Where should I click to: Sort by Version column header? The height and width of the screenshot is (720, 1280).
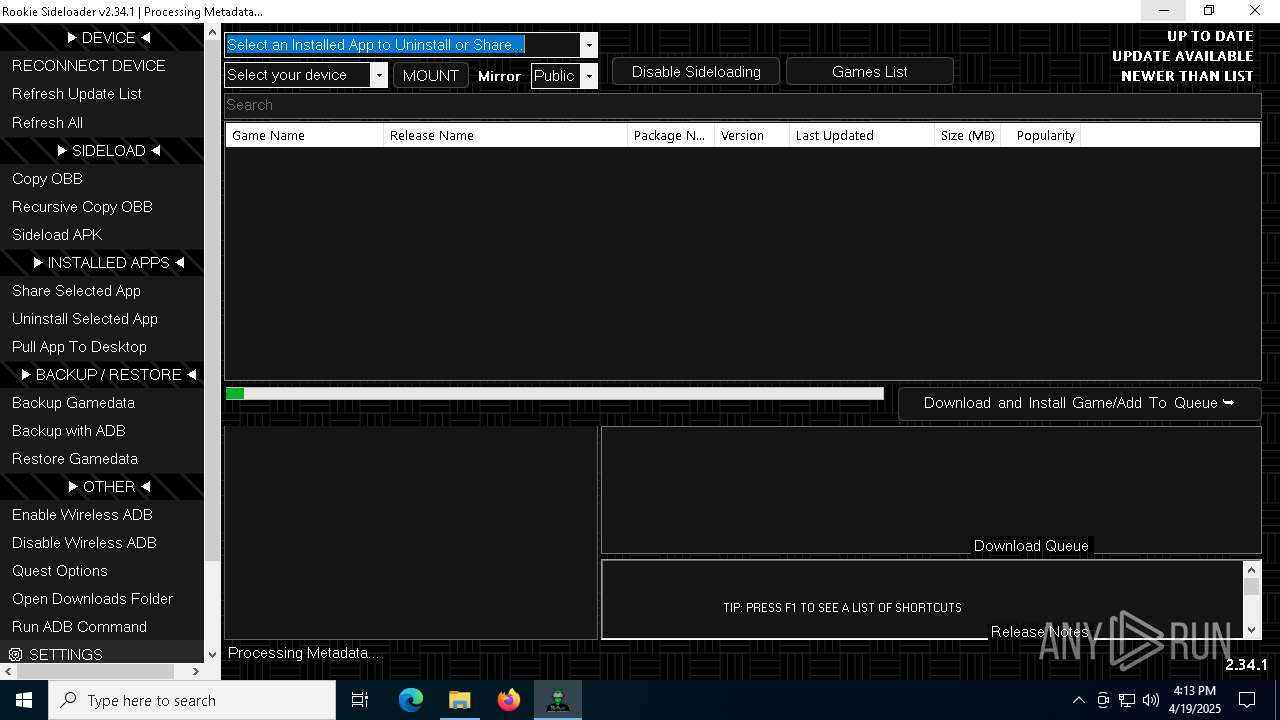pos(752,135)
